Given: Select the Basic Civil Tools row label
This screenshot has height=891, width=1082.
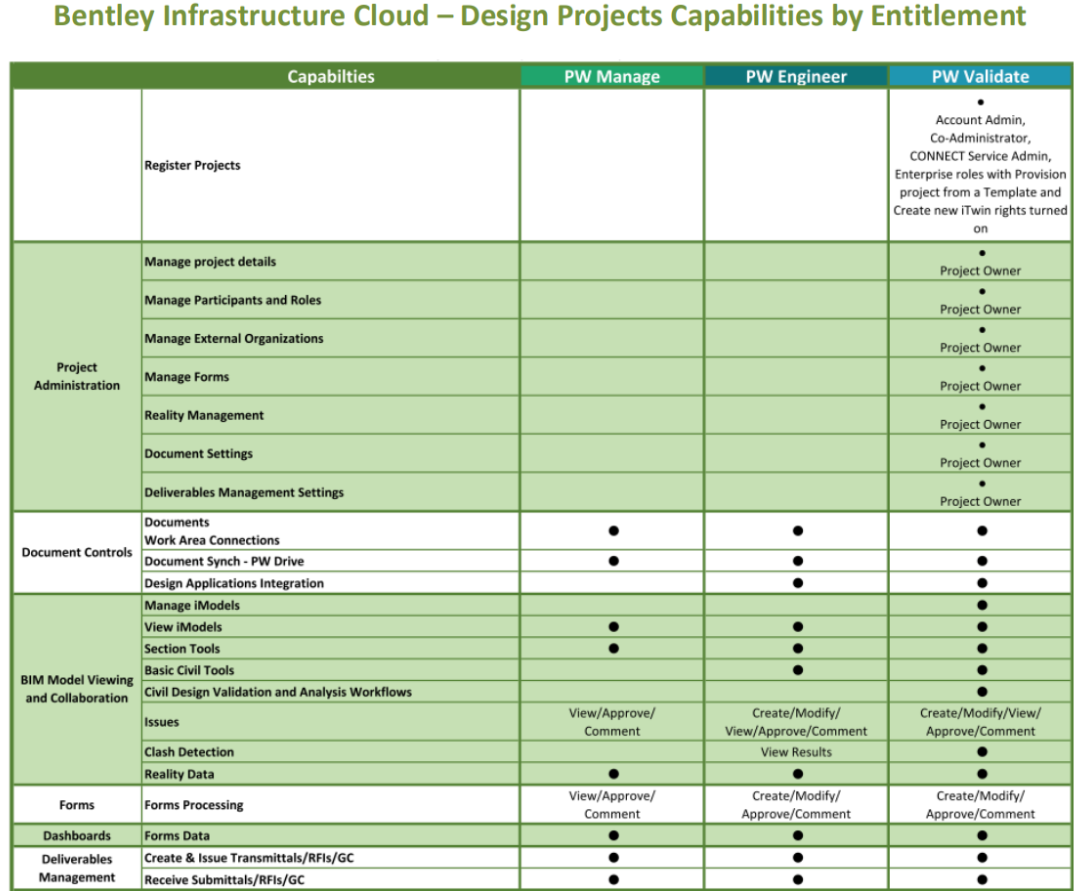Looking at the screenshot, I should tap(189, 670).
